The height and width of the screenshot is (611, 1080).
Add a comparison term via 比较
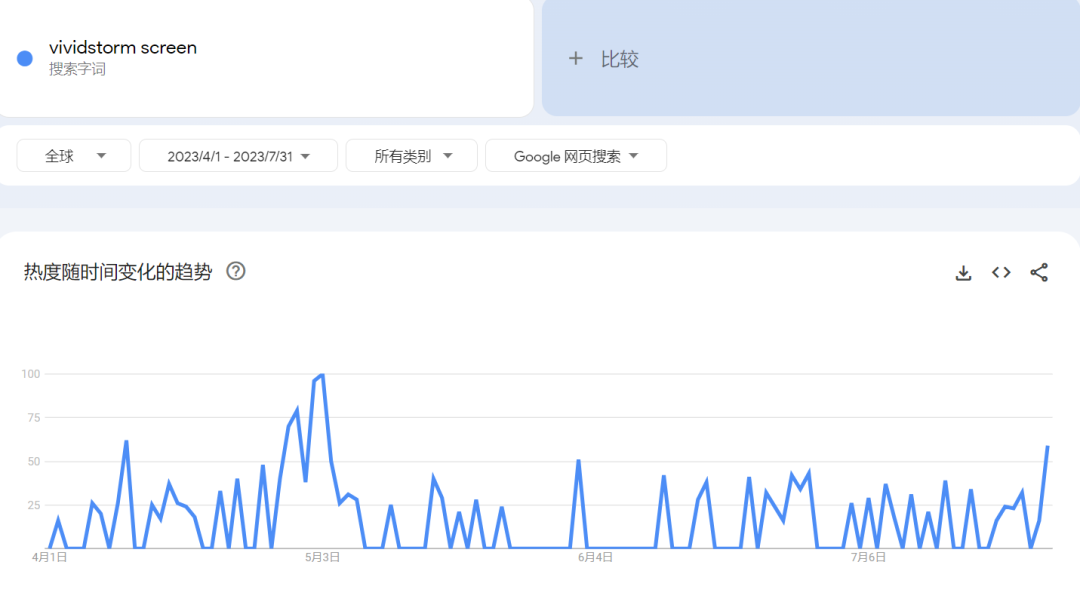[811, 58]
